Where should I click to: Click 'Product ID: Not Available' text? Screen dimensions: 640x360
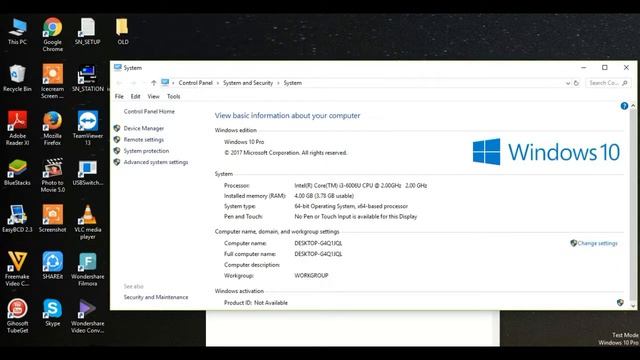256,303
